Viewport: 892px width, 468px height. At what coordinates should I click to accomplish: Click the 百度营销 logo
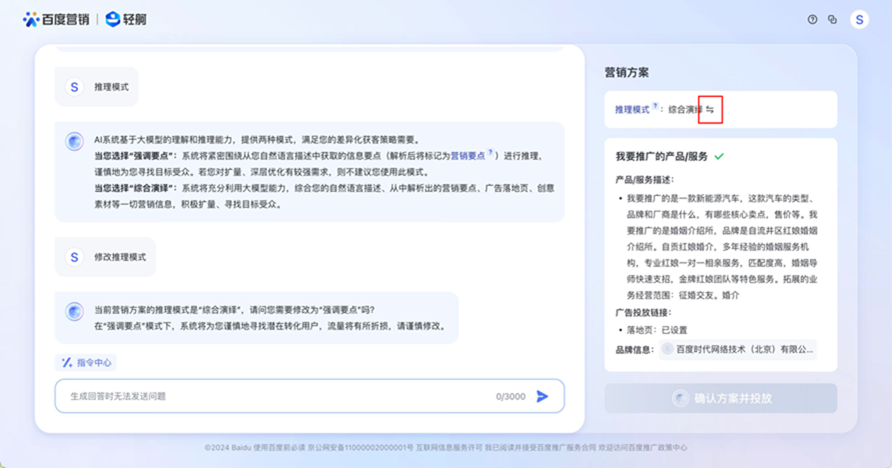pos(56,19)
